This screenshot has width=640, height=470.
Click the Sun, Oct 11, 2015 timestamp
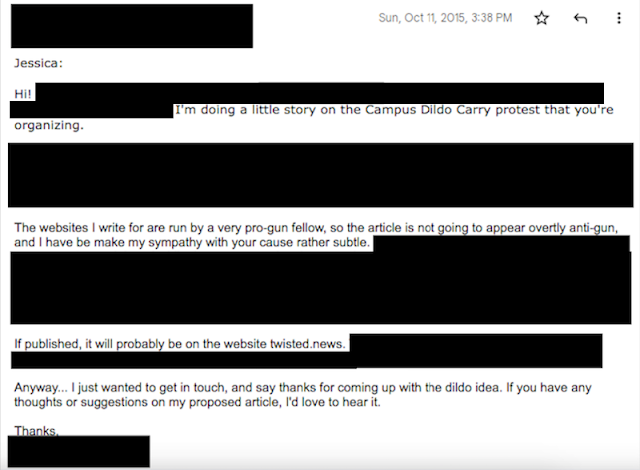pyautogui.click(x=445, y=18)
